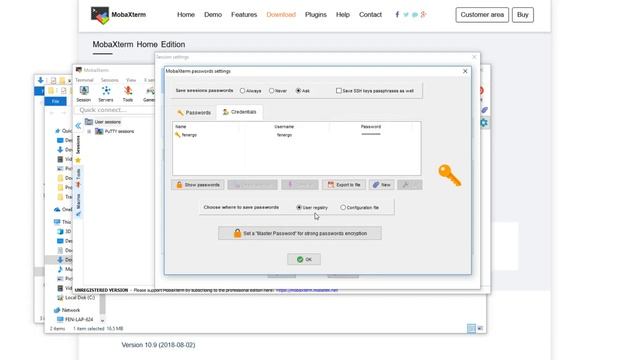This screenshot has width=640, height=360.
Task: Click the Quick access star icon in Explorer
Action: click(57, 131)
